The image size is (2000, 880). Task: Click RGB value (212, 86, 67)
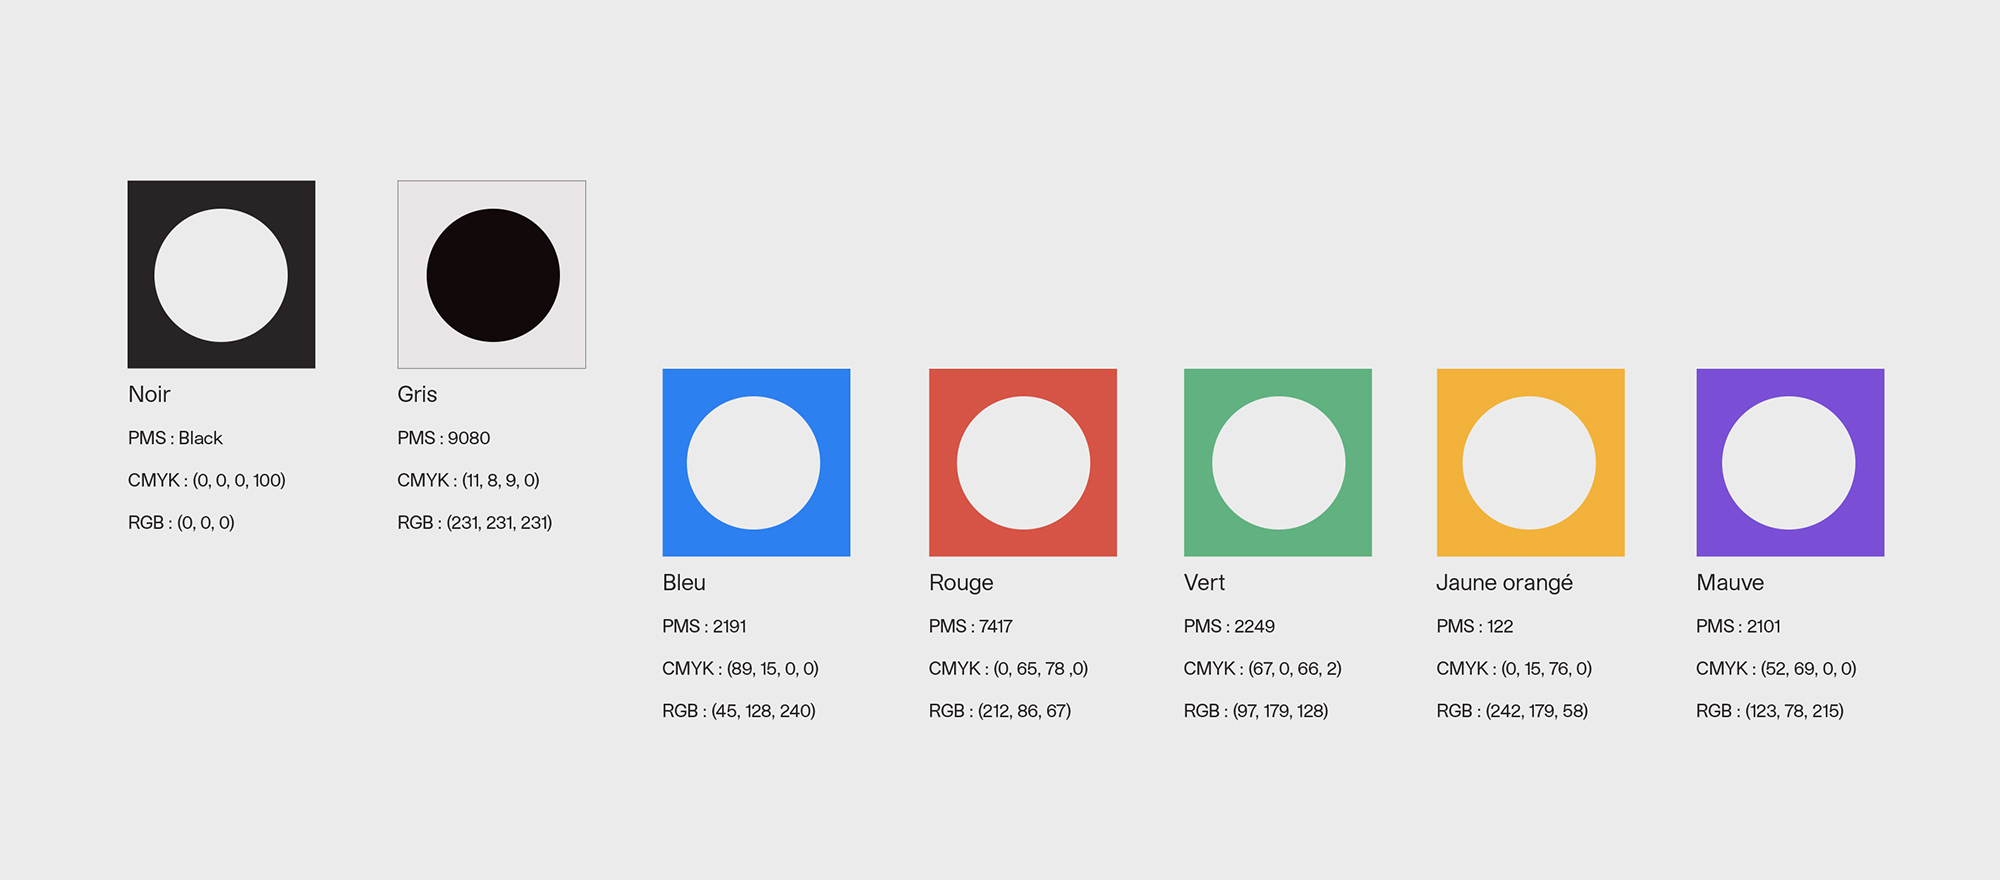click(999, 710)
